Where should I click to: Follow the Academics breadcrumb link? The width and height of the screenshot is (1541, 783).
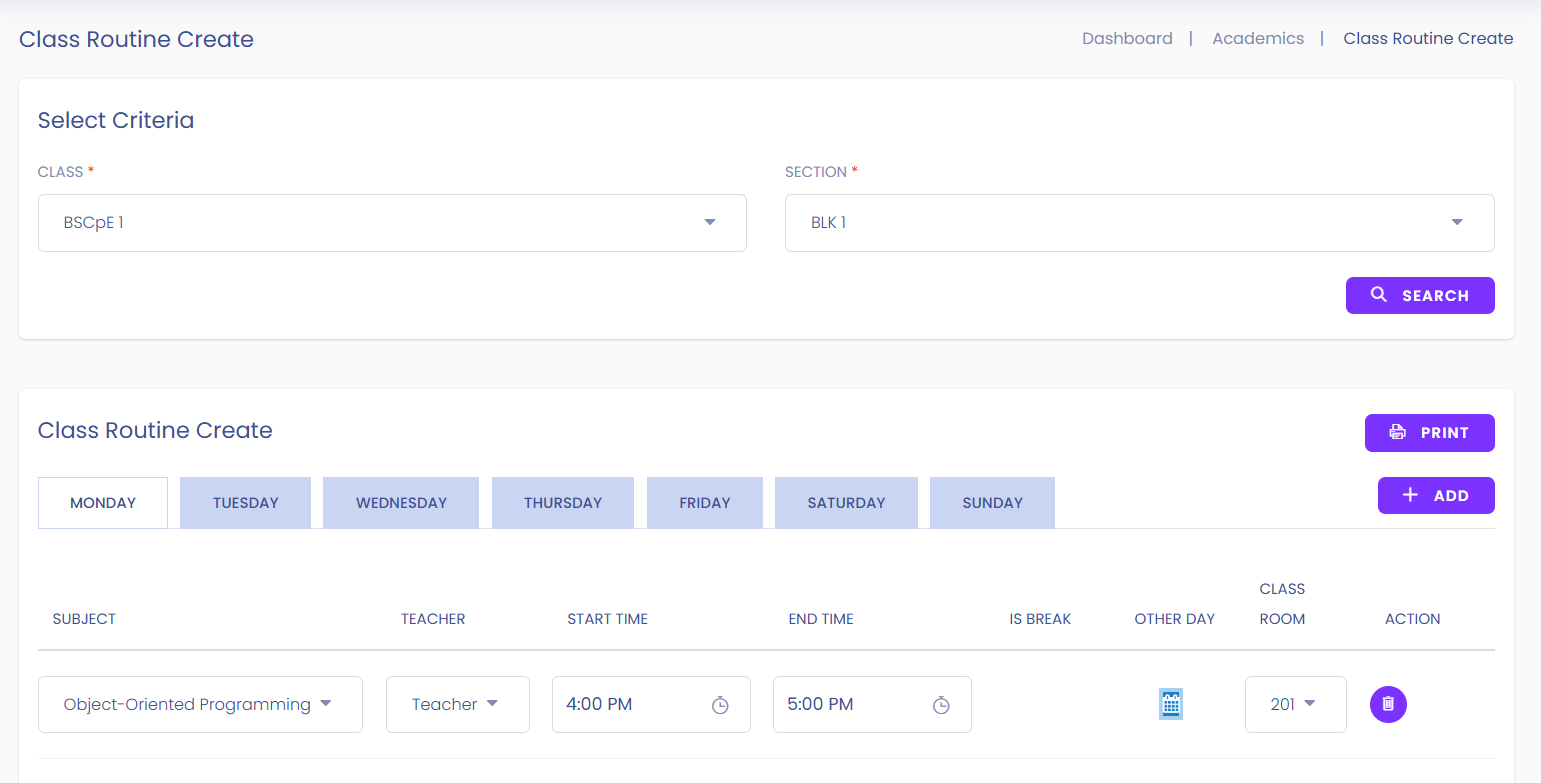(1258, 38)
